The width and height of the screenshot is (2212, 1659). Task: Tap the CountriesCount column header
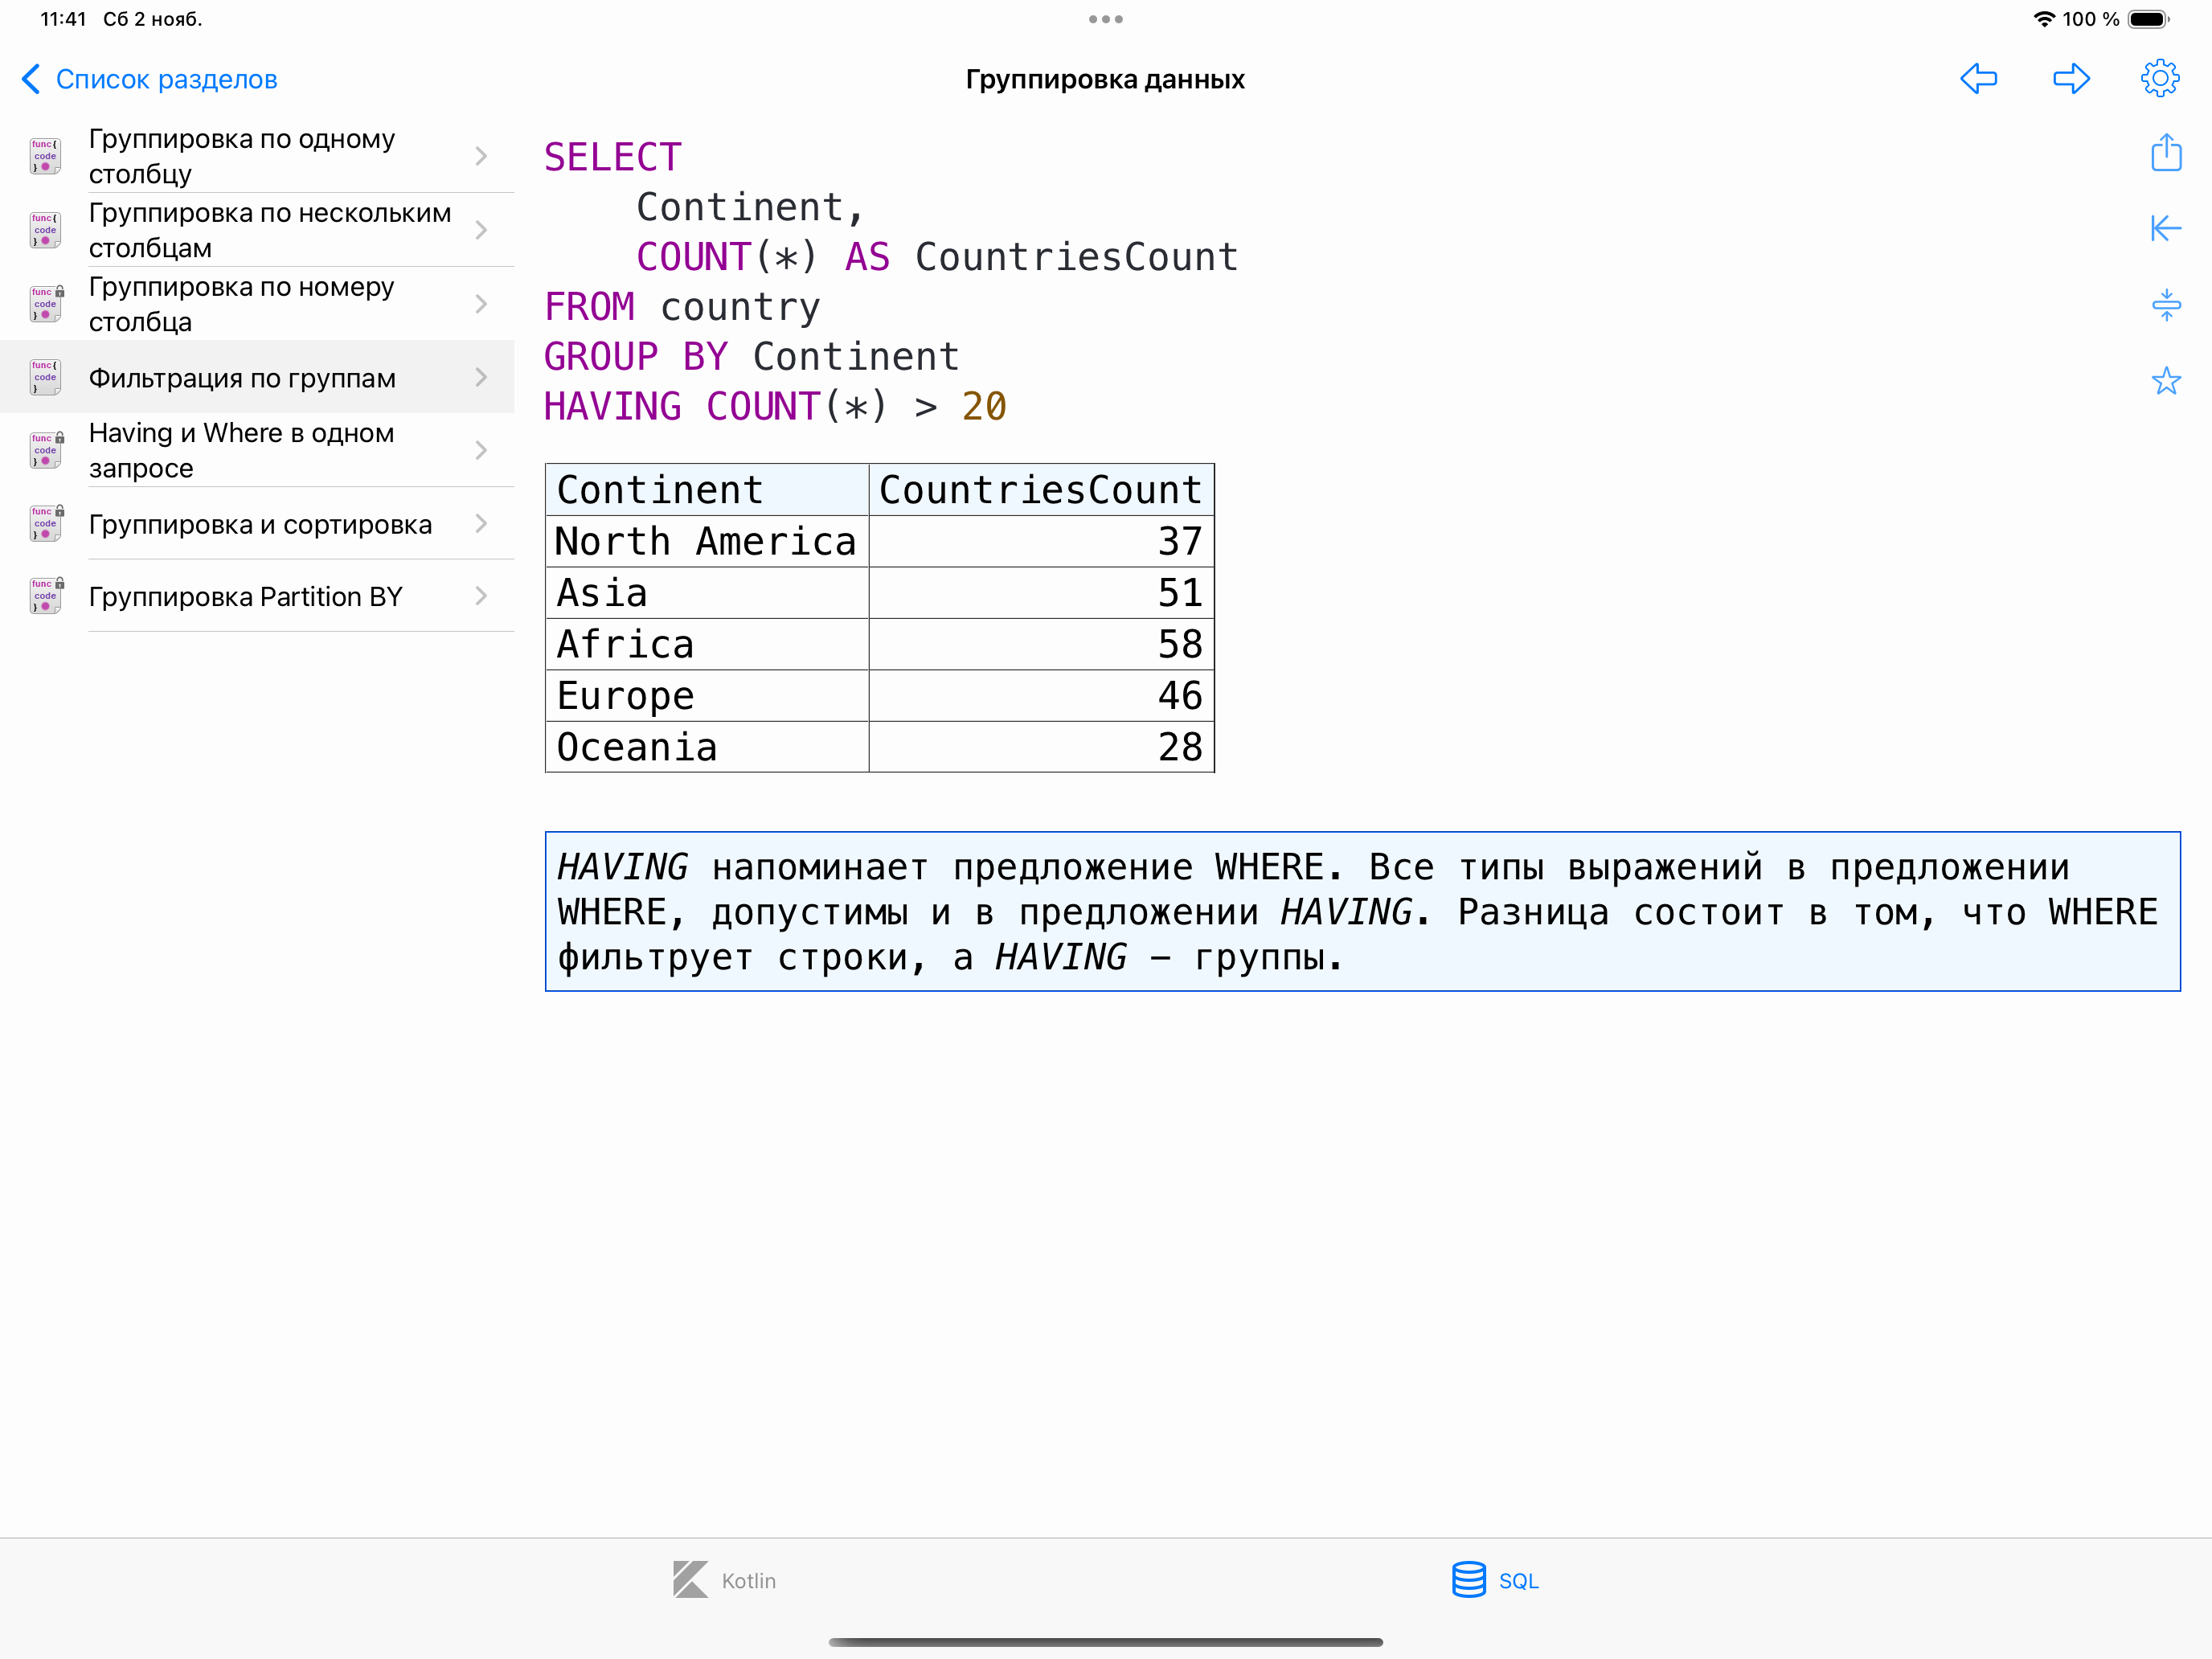pyautogui.click(x=1041, y=490)
